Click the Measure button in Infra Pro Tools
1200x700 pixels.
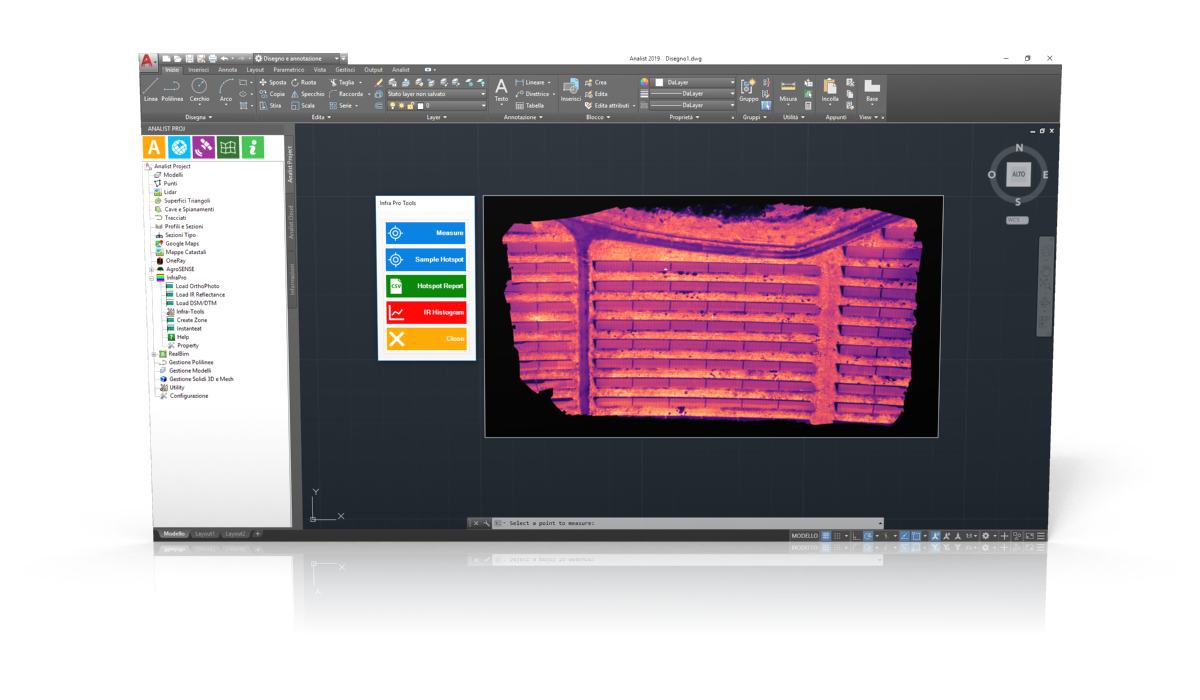pyautogui.click(x=426, y=233)
